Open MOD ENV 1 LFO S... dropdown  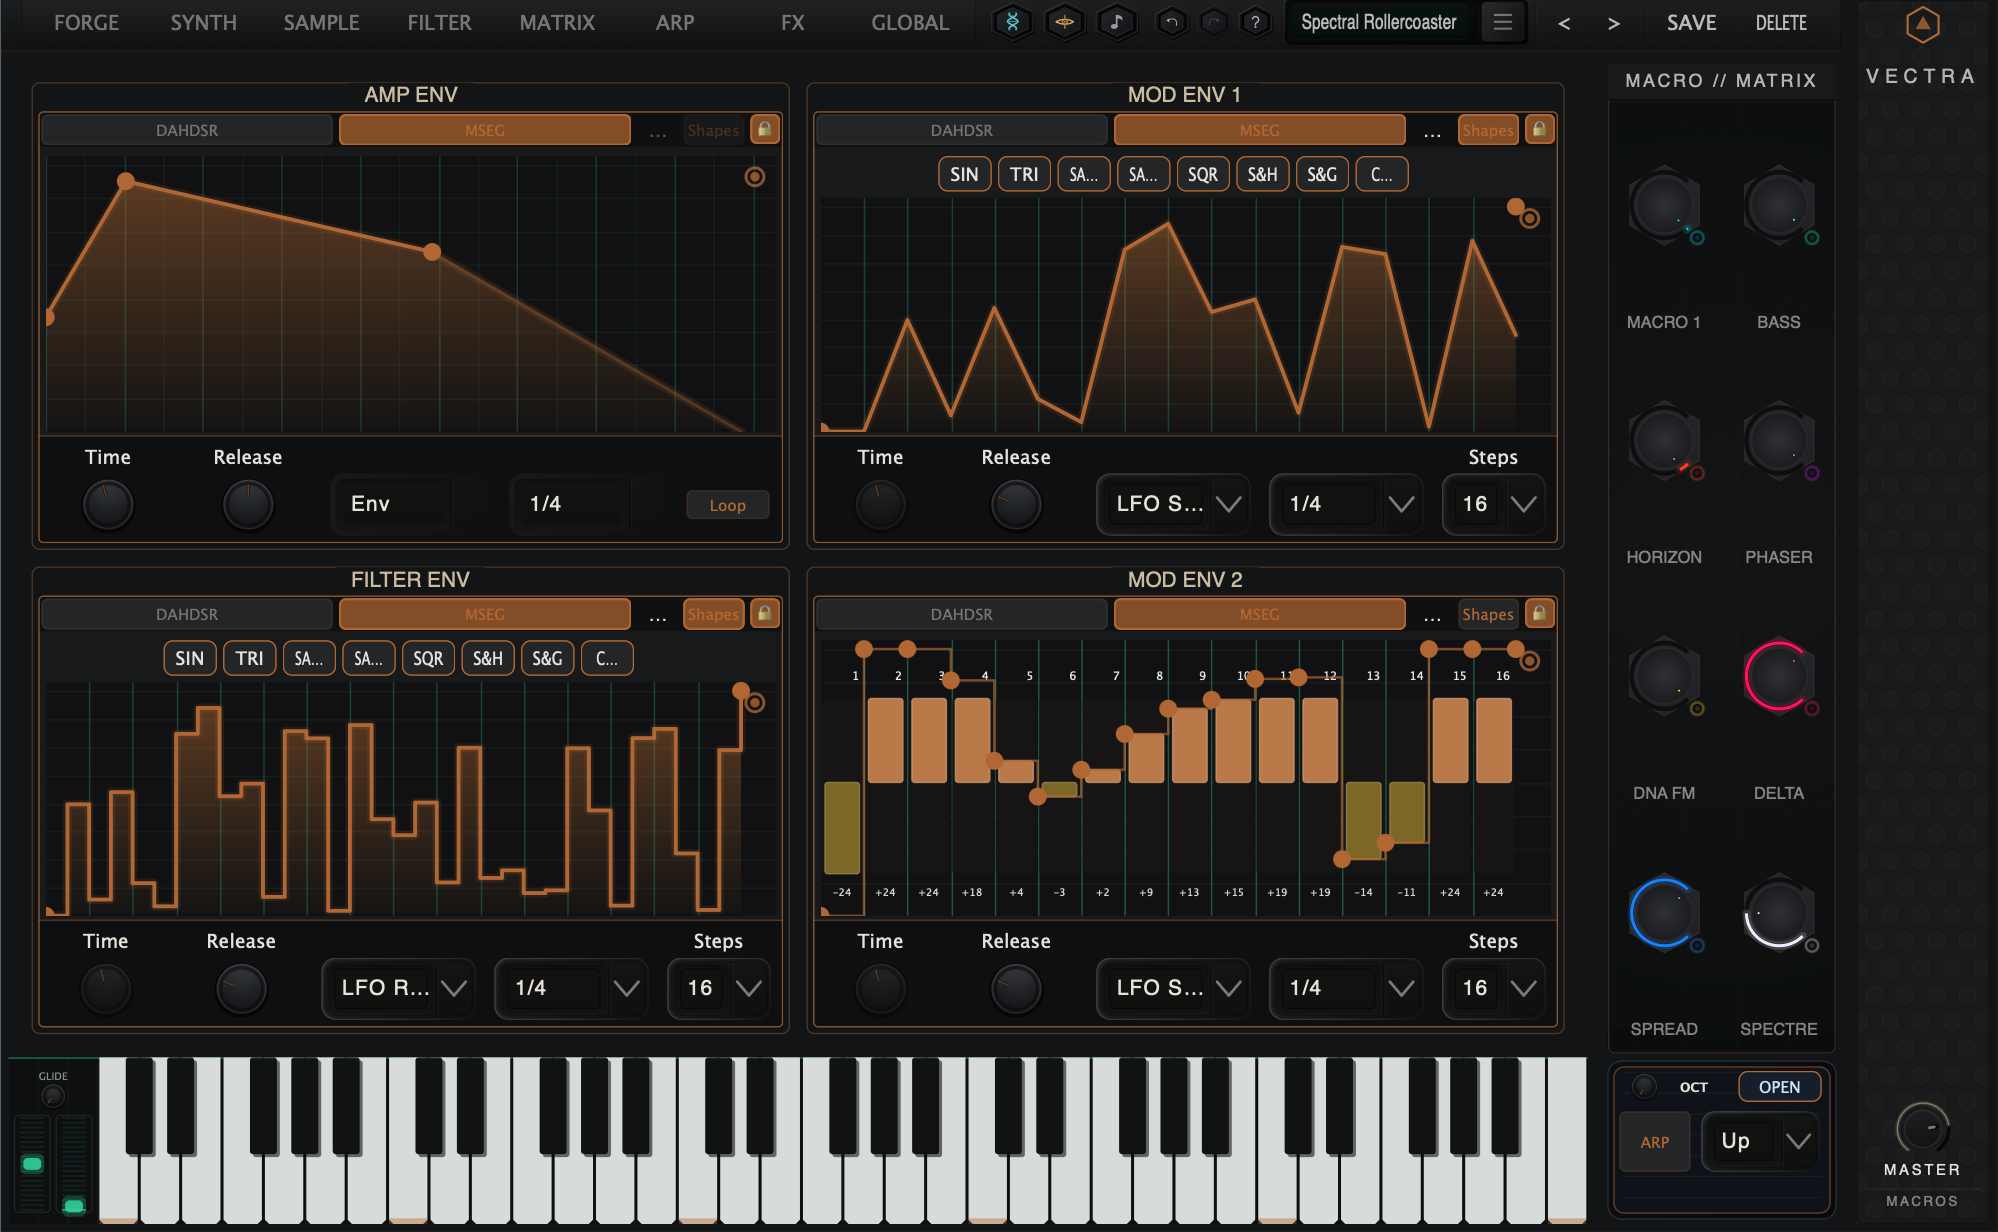point(1174,504)
